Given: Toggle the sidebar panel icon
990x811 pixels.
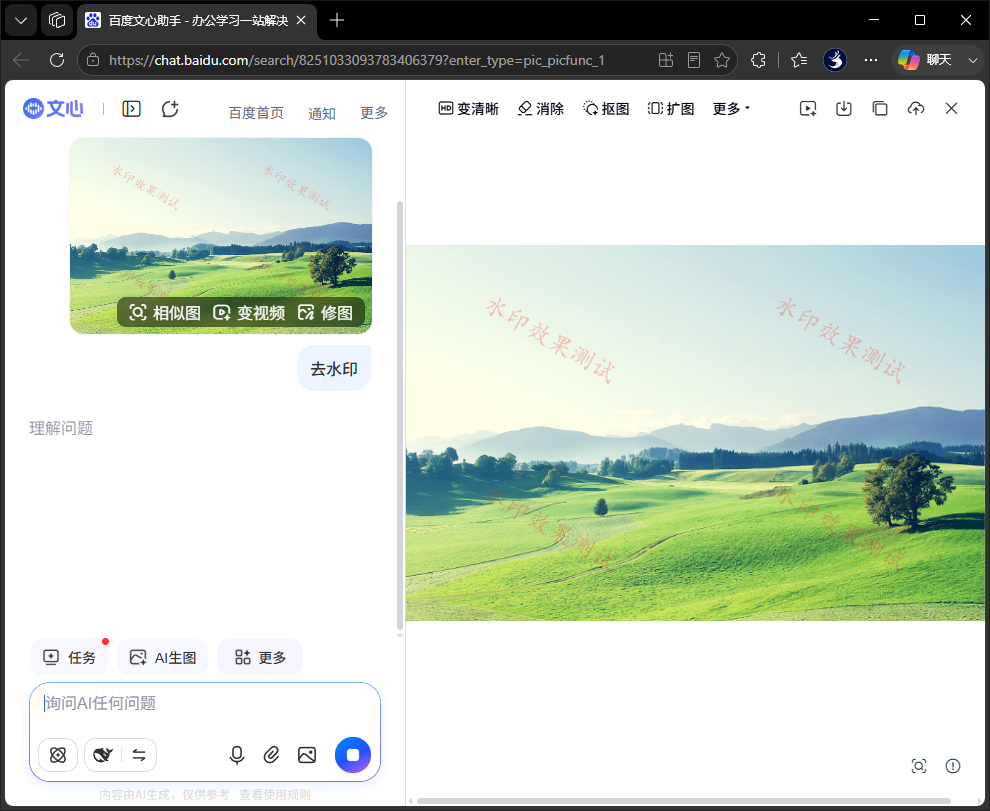Looking at the screenshot, I should pos(131,109).
